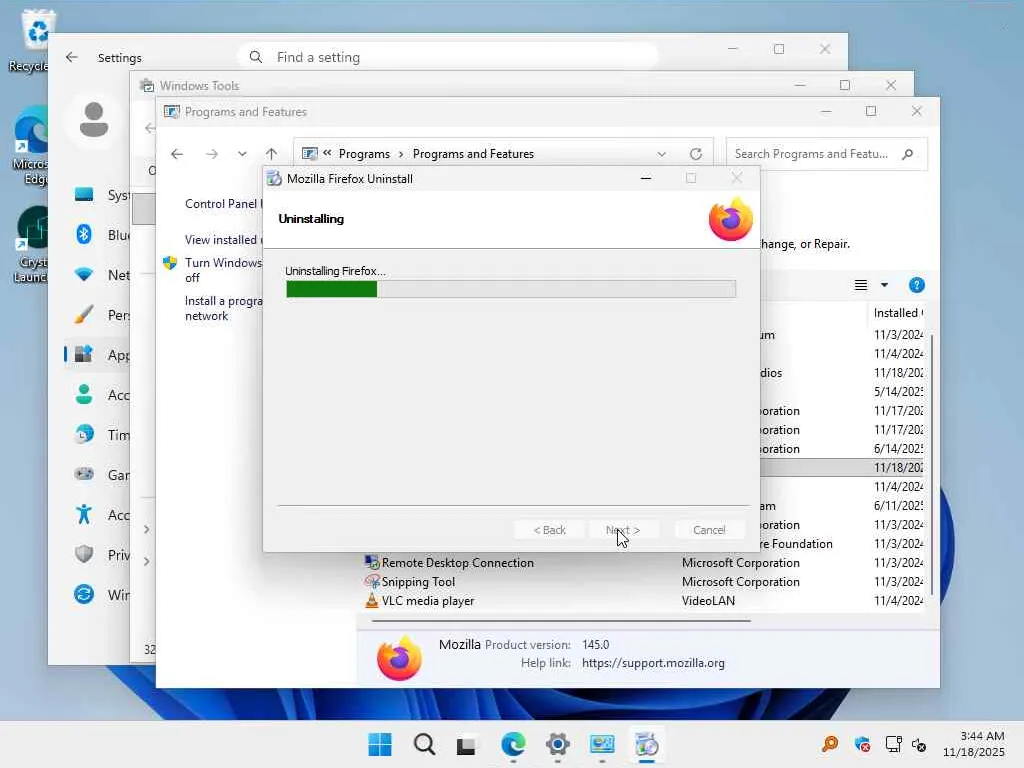
Task: Click the Installed On column header
Action: pyautogui.click(x=897, y=313)
